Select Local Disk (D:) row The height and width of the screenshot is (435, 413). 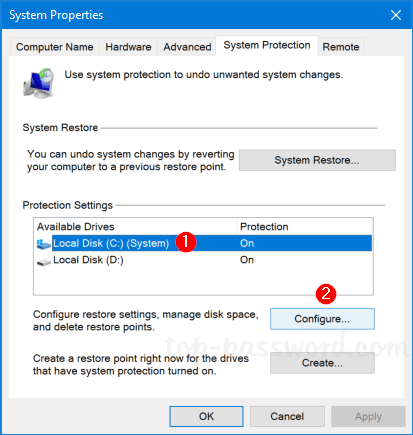tap(204, 260)
